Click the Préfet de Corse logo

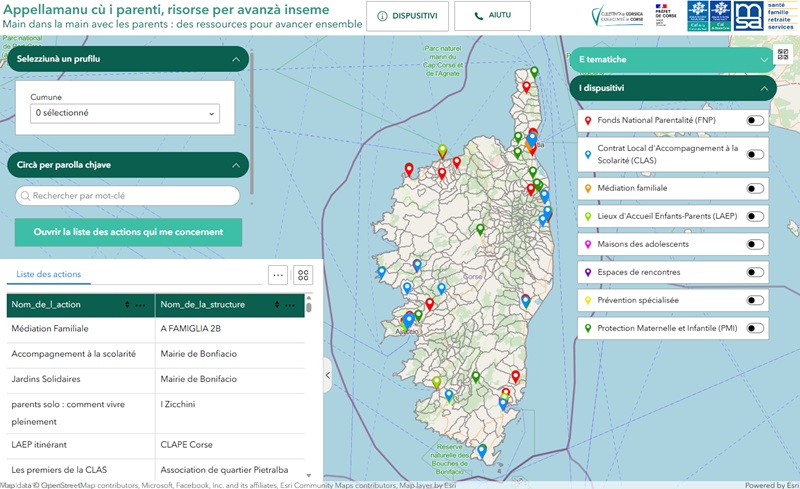click(x=666, y=15)
